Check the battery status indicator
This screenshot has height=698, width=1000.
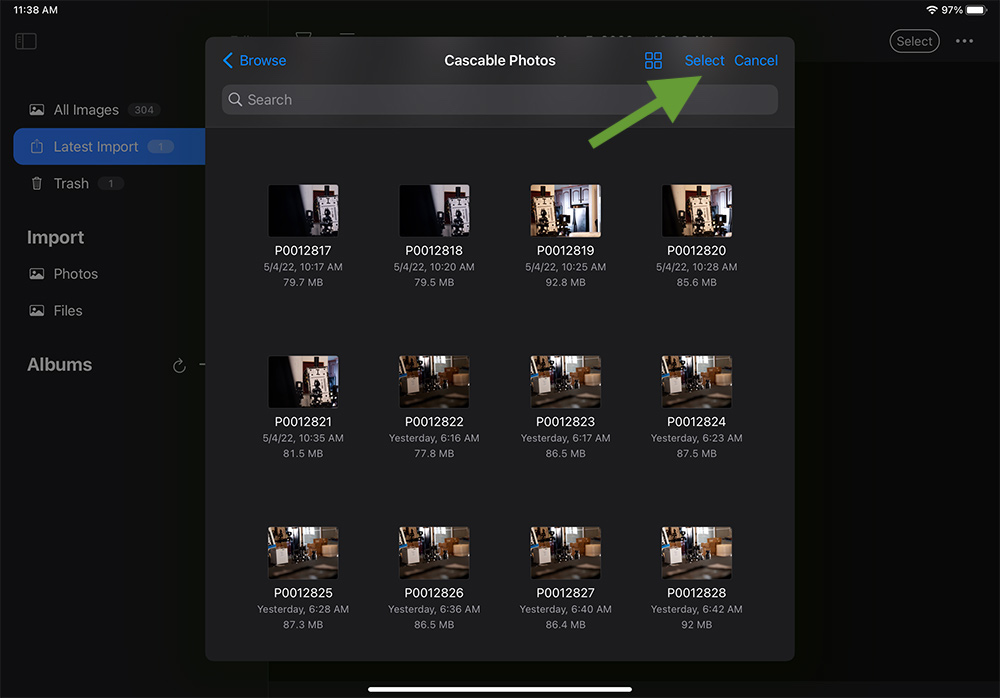coord(976,10)
